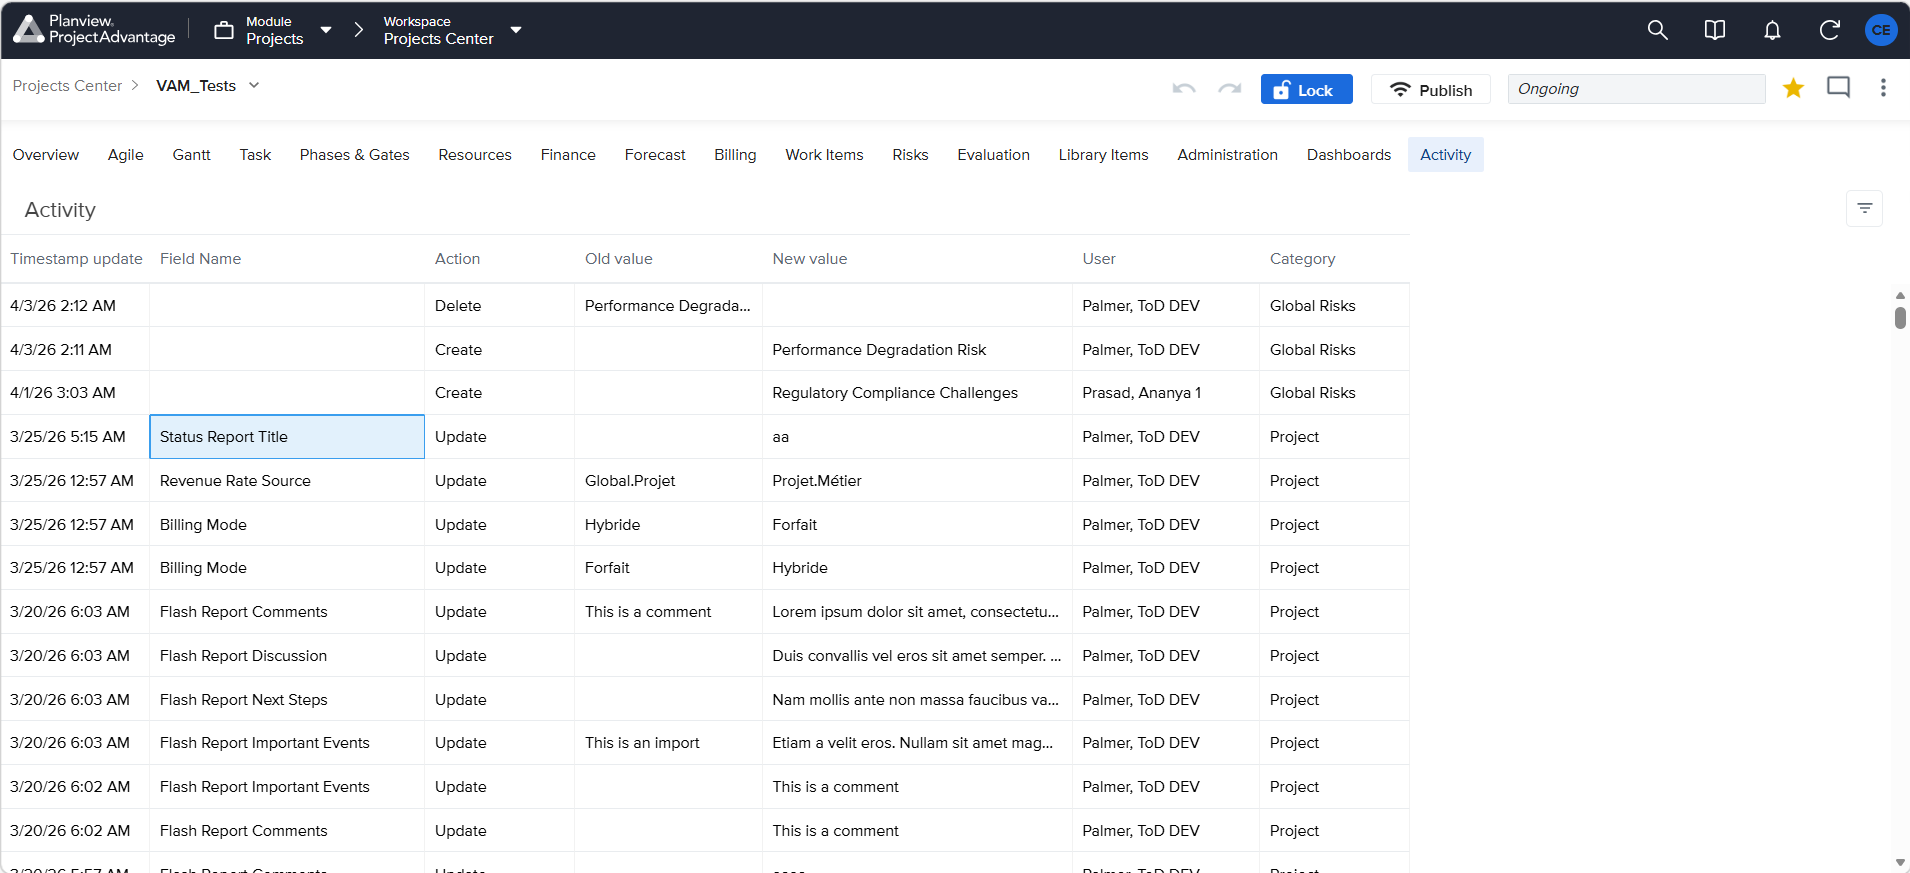Image resolution: width=1910 pixels, height=873 pixels.
Task: Click the User column header
Action: click(x=1099, y=259)
